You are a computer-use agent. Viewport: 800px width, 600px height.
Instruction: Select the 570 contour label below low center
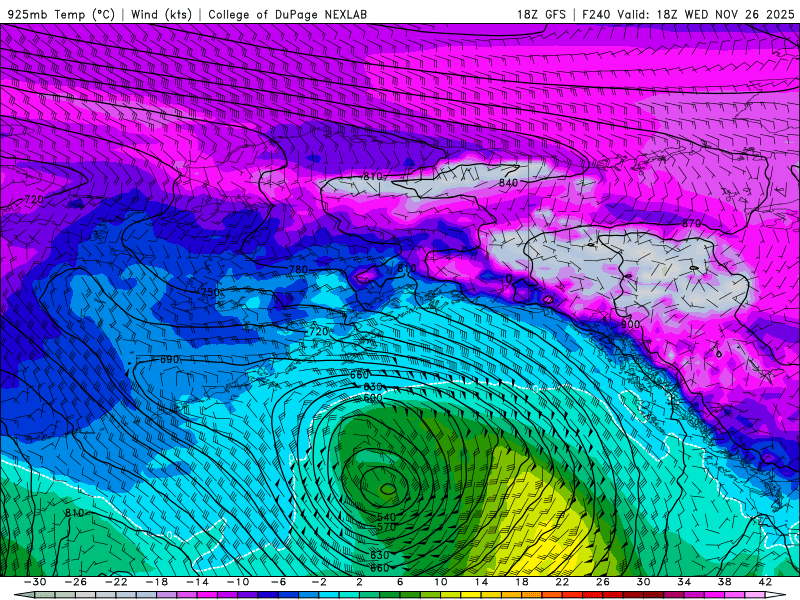pyautogui.click(x=386, y=527)
